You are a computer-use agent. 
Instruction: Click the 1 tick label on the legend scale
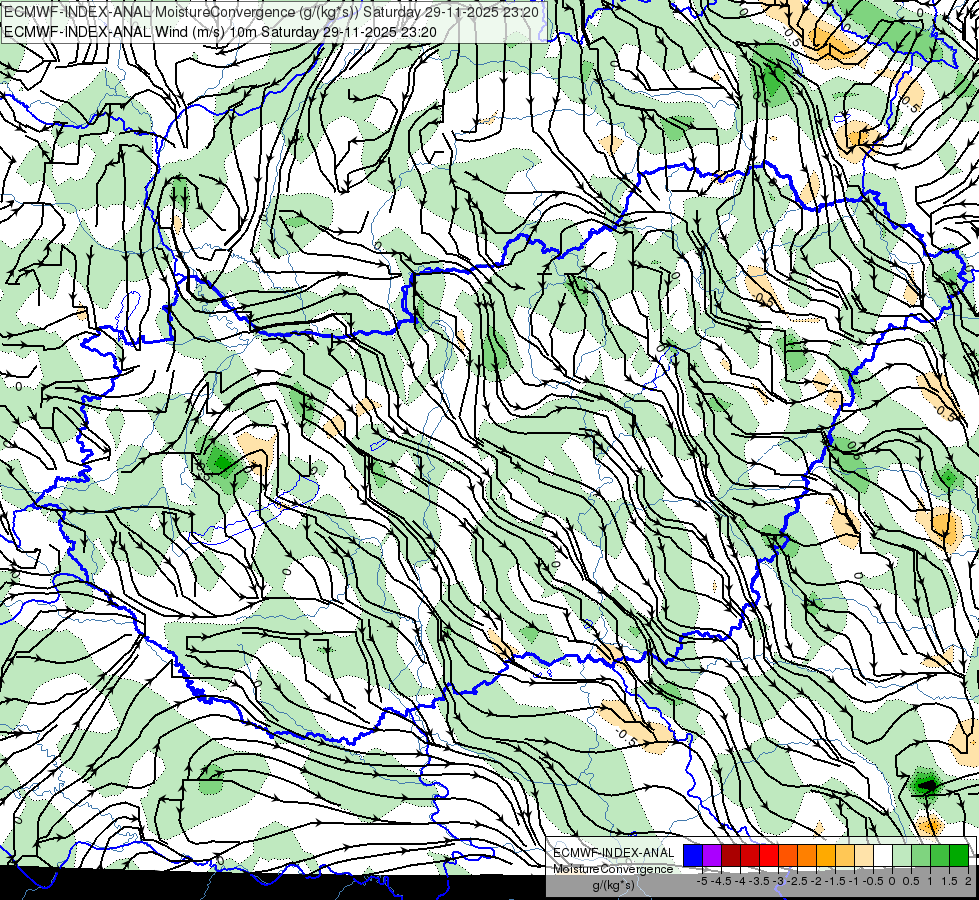(x=930, y=881)
